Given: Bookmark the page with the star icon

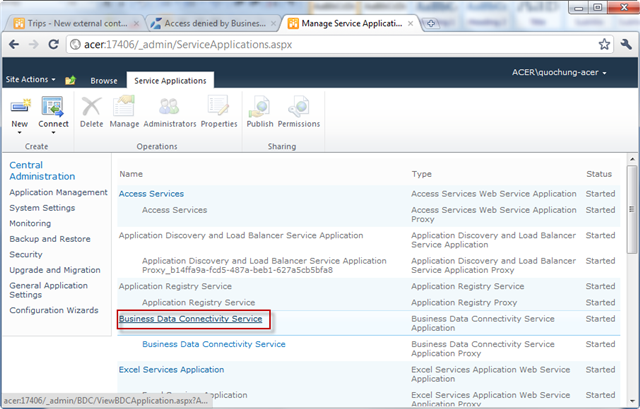Looking at the screenshot, I should (x=604, y=44).
